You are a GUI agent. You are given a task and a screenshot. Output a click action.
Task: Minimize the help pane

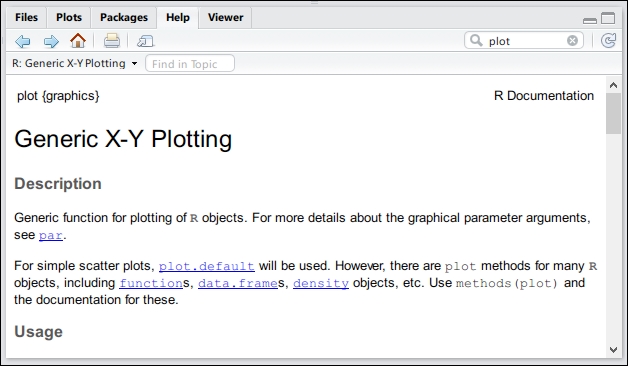coord(590,21)
